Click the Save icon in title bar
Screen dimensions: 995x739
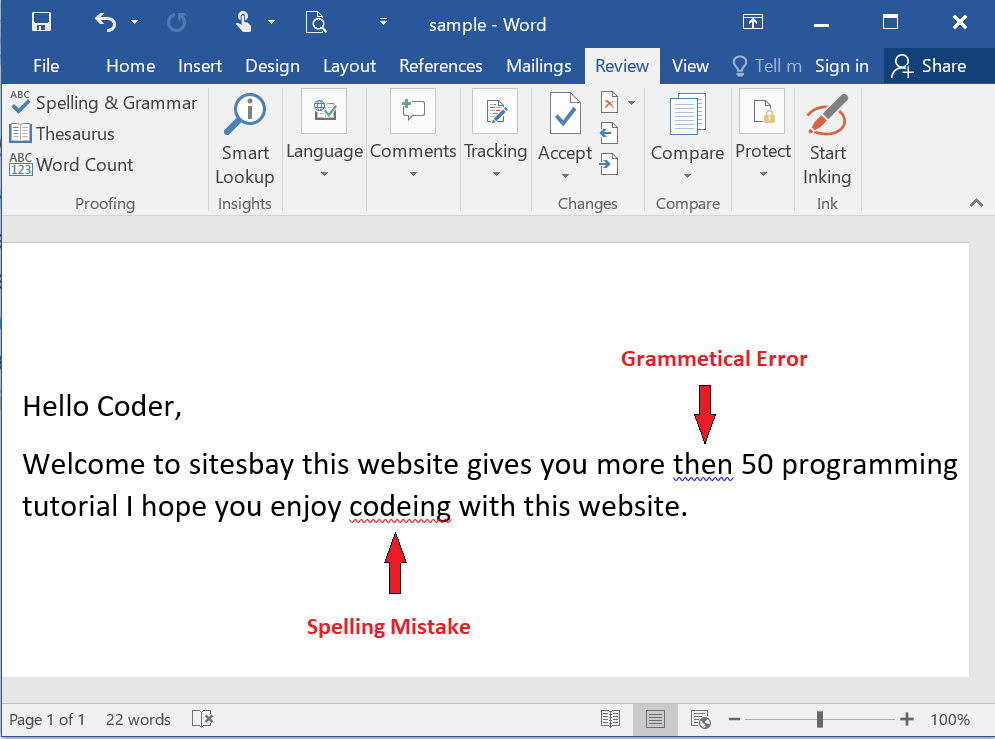click(42, 22)
